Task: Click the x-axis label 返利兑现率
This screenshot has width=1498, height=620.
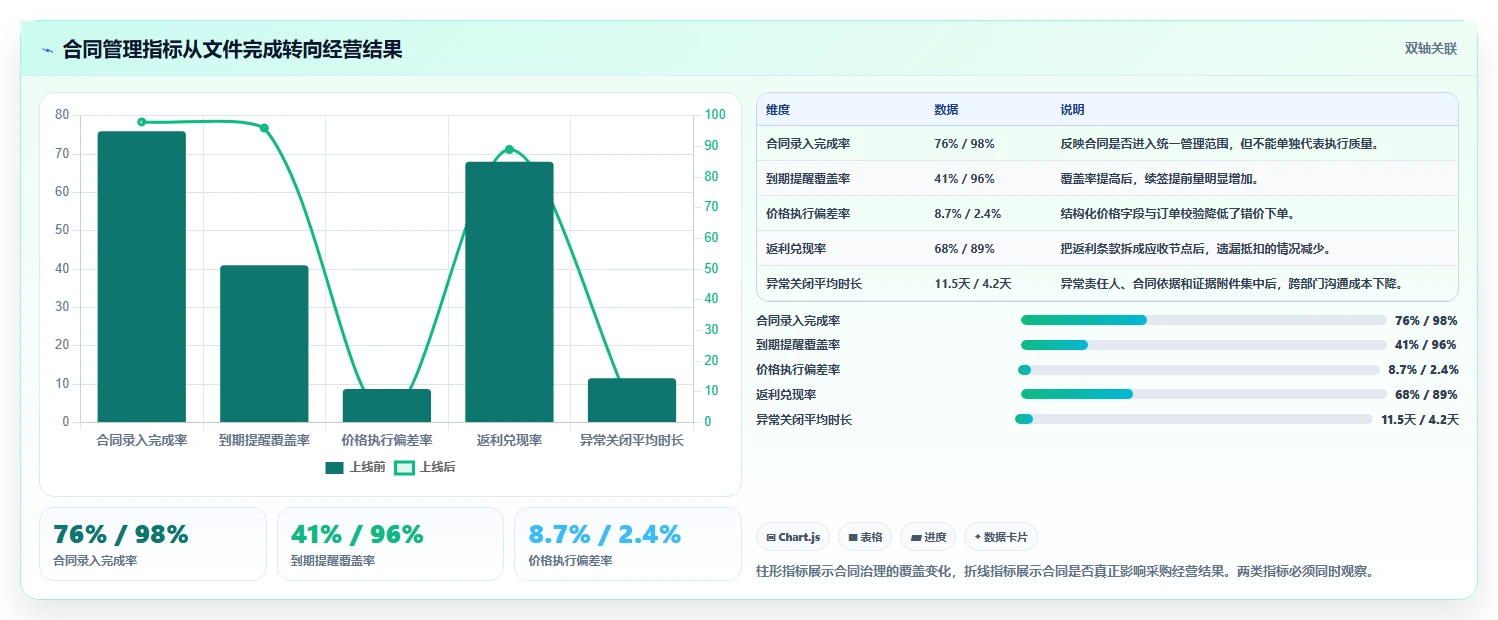Action: coord(509,440)
